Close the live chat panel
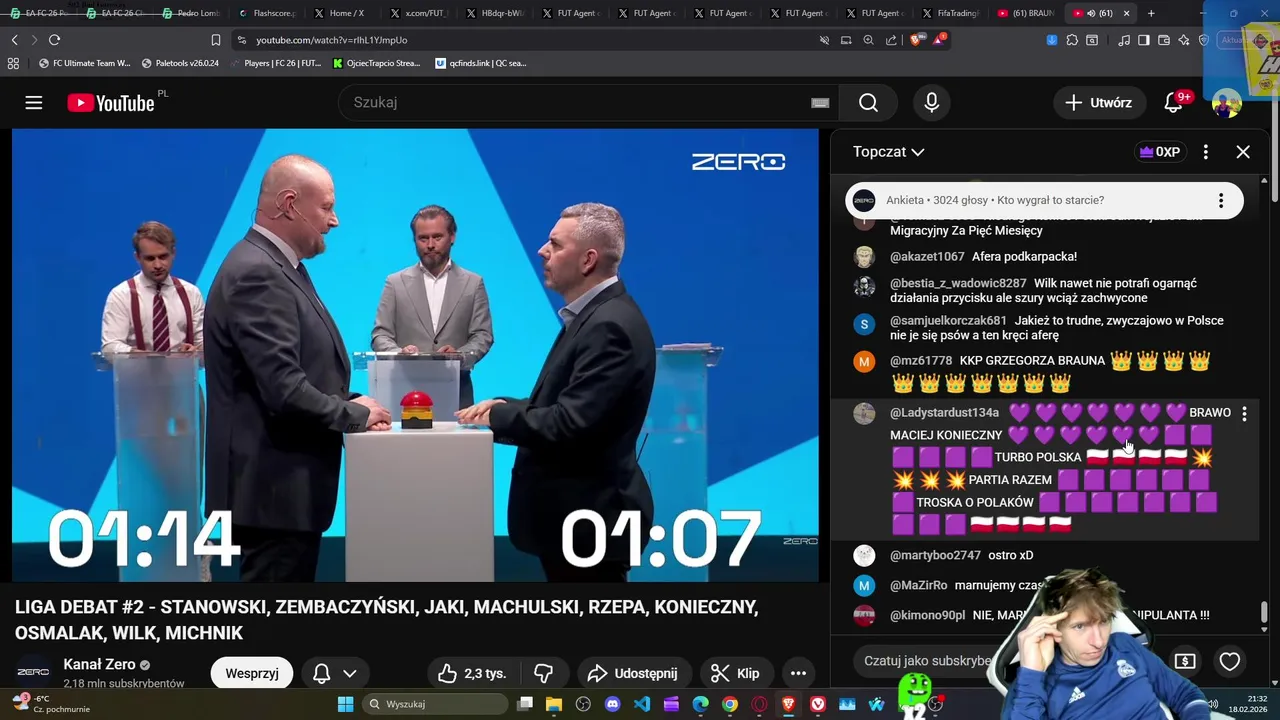The width and height of the screenshot is (1280, 720). [1243, 152]
